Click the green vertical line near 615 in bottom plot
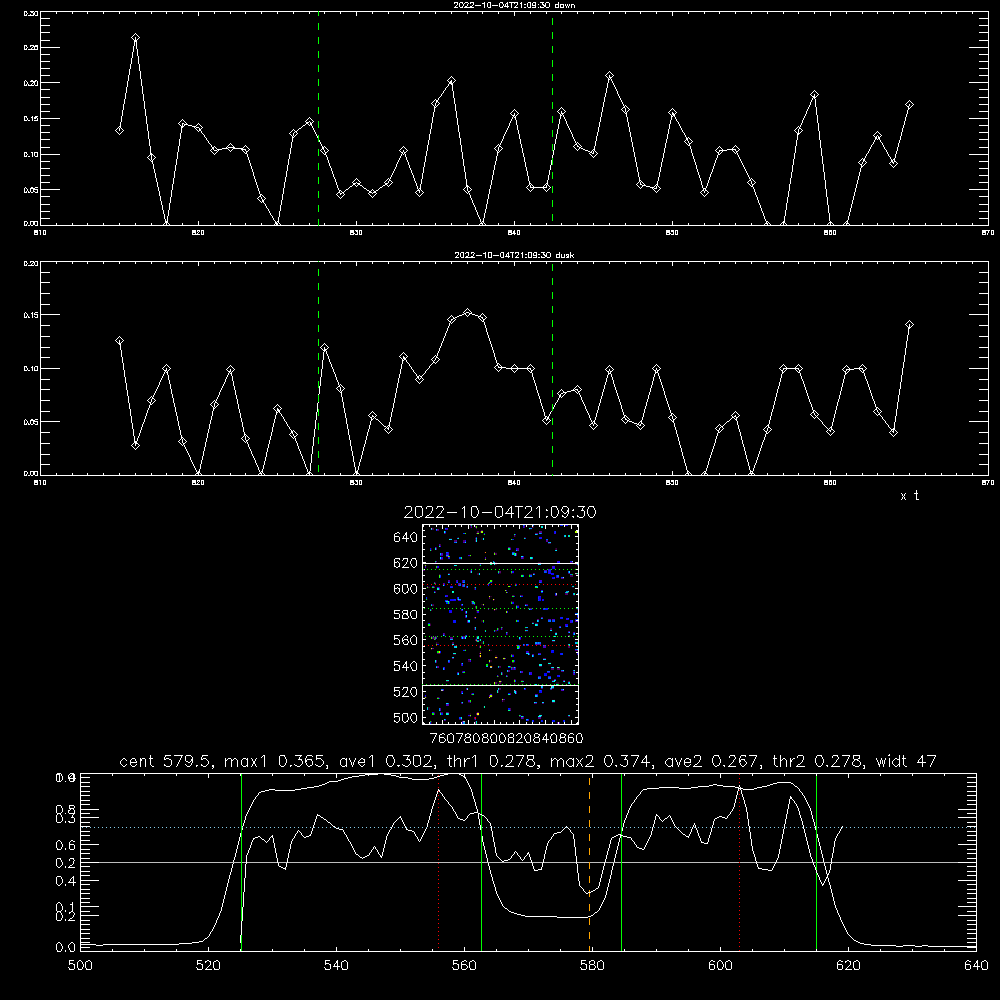The height and width of the screenshot is (1000, 1000). click(816, 862)
